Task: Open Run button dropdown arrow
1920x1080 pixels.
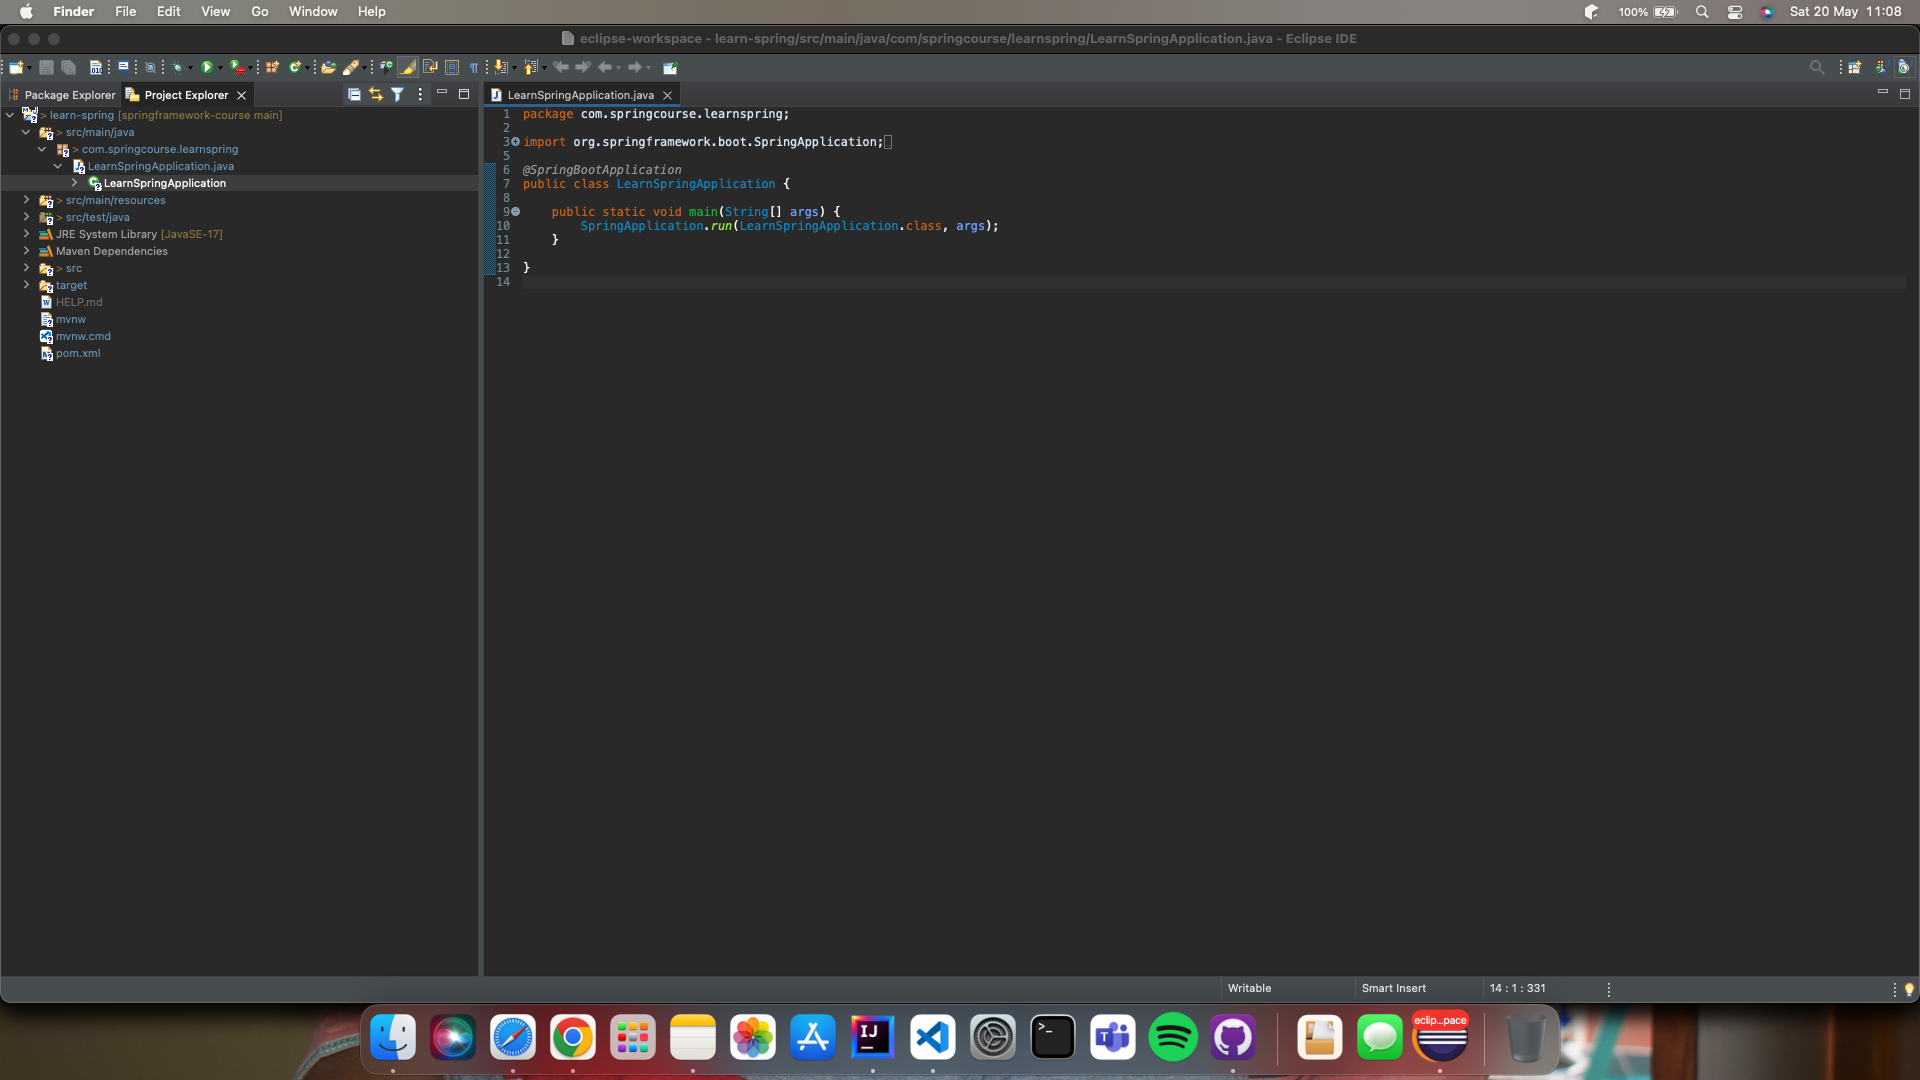Action: (x=220, y=68)
